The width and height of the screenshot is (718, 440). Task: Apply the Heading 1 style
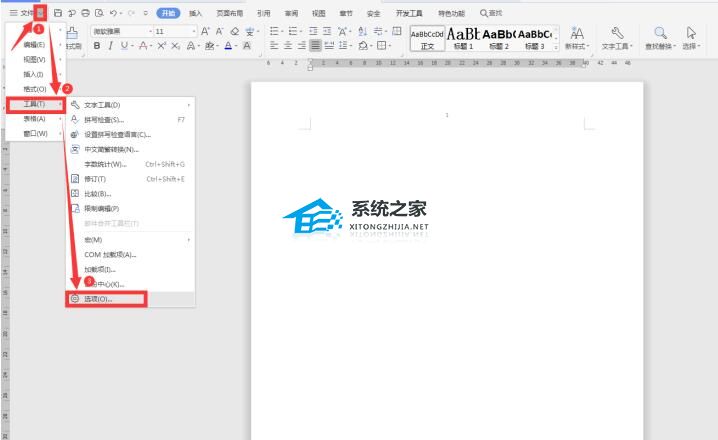click(463, 38)
